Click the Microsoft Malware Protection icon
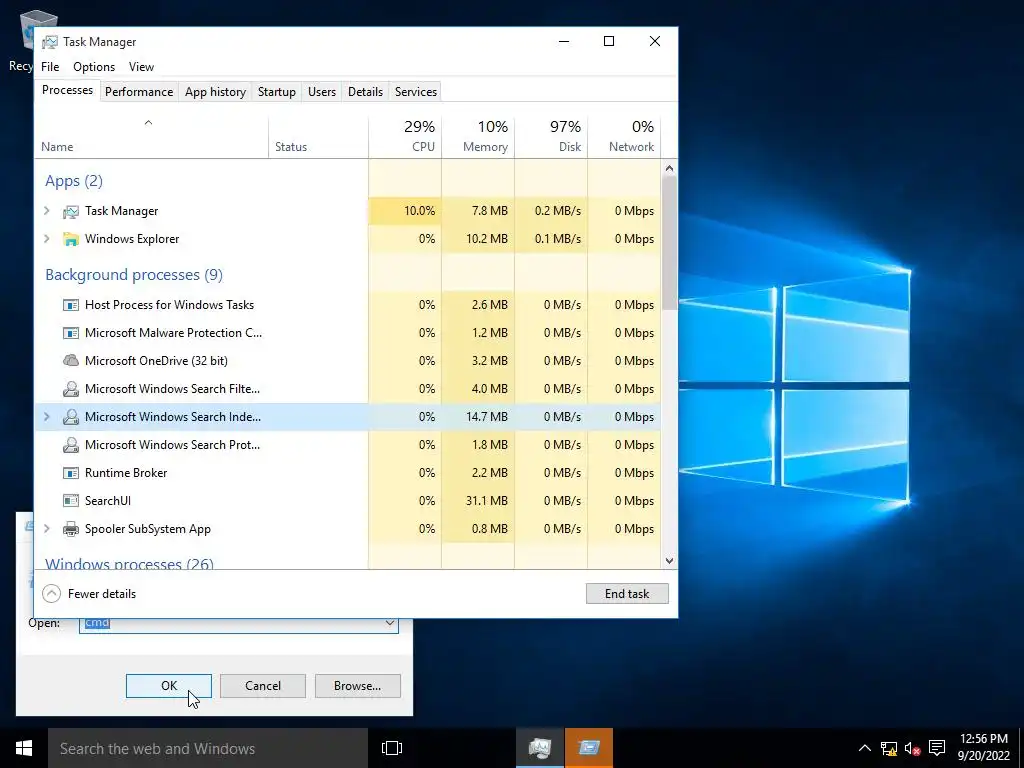The image size is (1024, 768). [x=71, y=333]
